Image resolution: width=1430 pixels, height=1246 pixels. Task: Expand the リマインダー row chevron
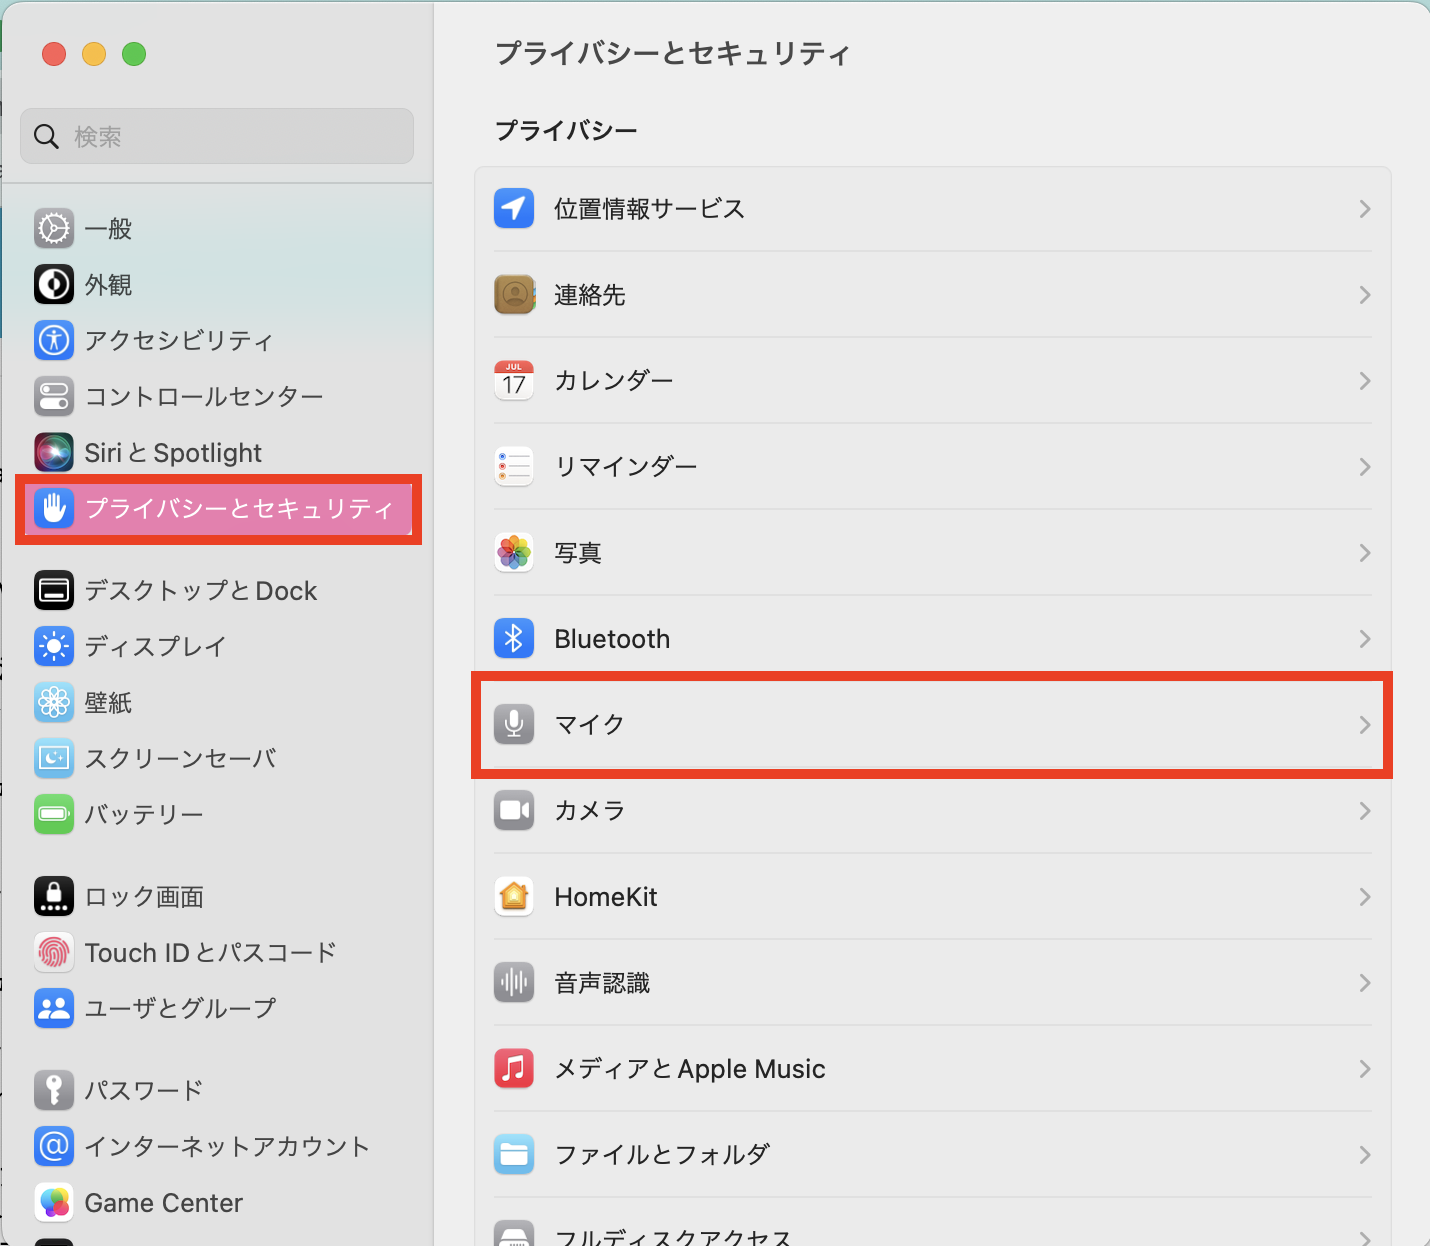1364,467
